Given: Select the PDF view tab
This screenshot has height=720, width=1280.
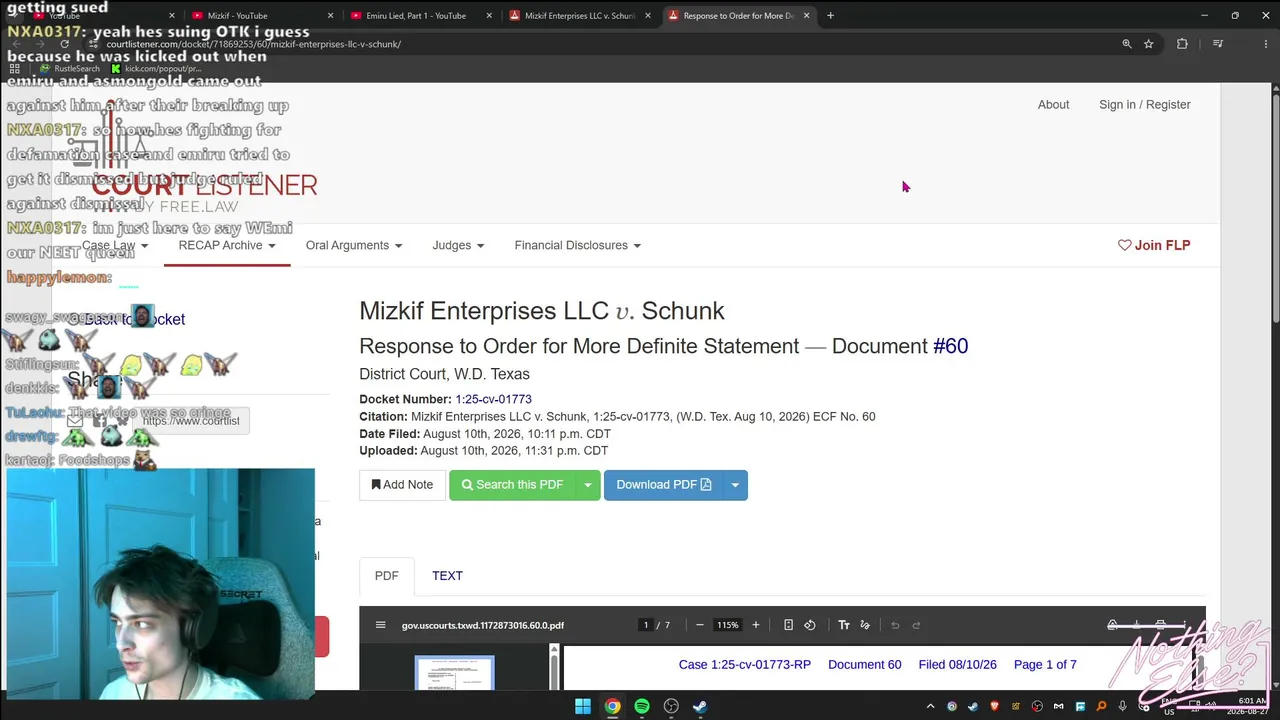Looking at the screenshot, I should 386,576.
